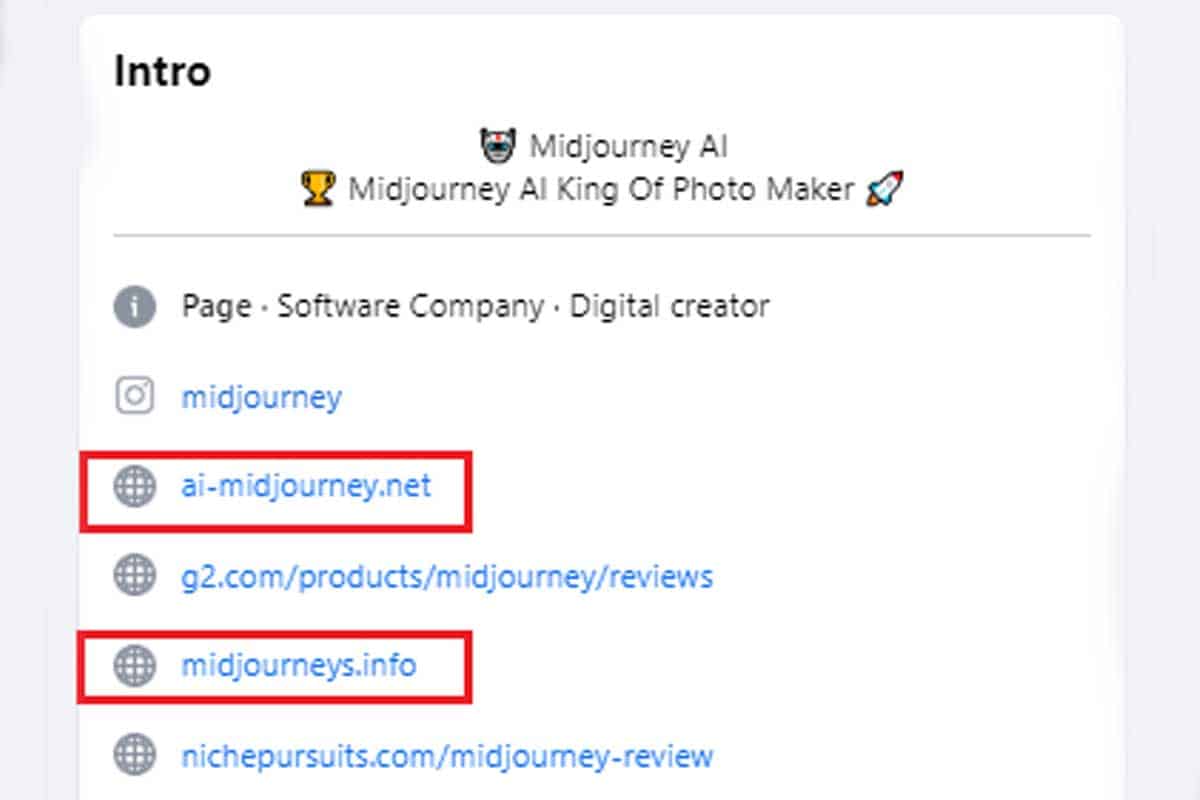Click 'Page · Software Company · Digital creator' text
Screen dimensions: 1200x800
pos(476,306)
